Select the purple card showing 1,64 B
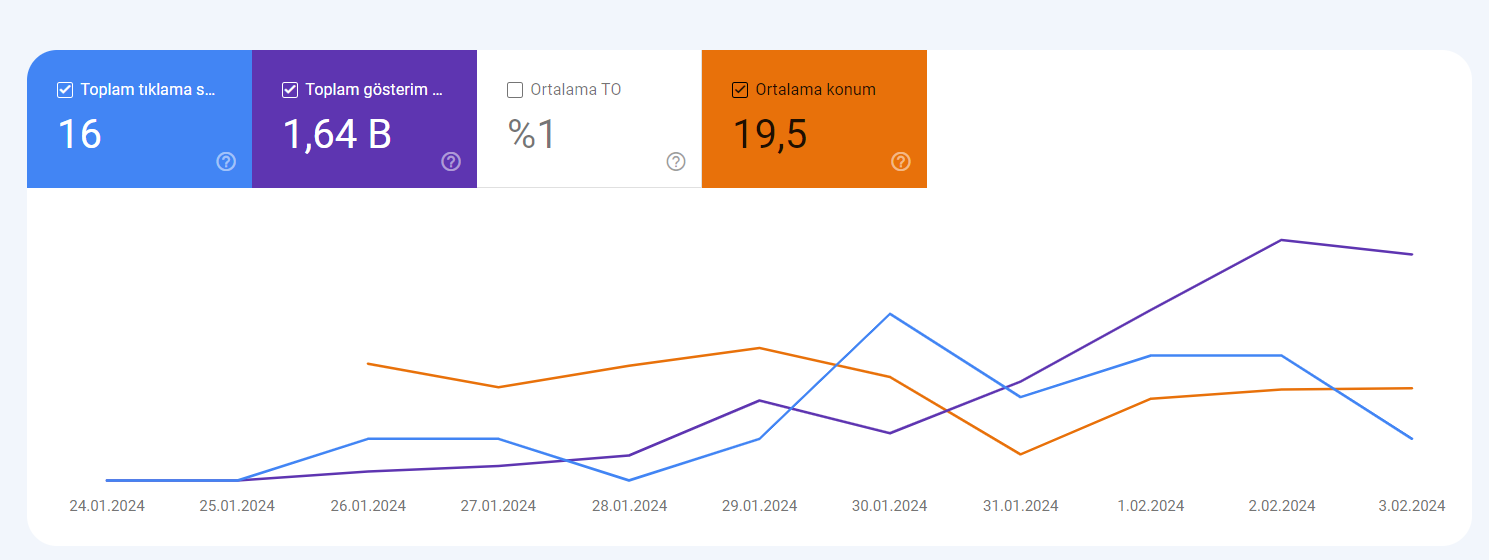 364,119
